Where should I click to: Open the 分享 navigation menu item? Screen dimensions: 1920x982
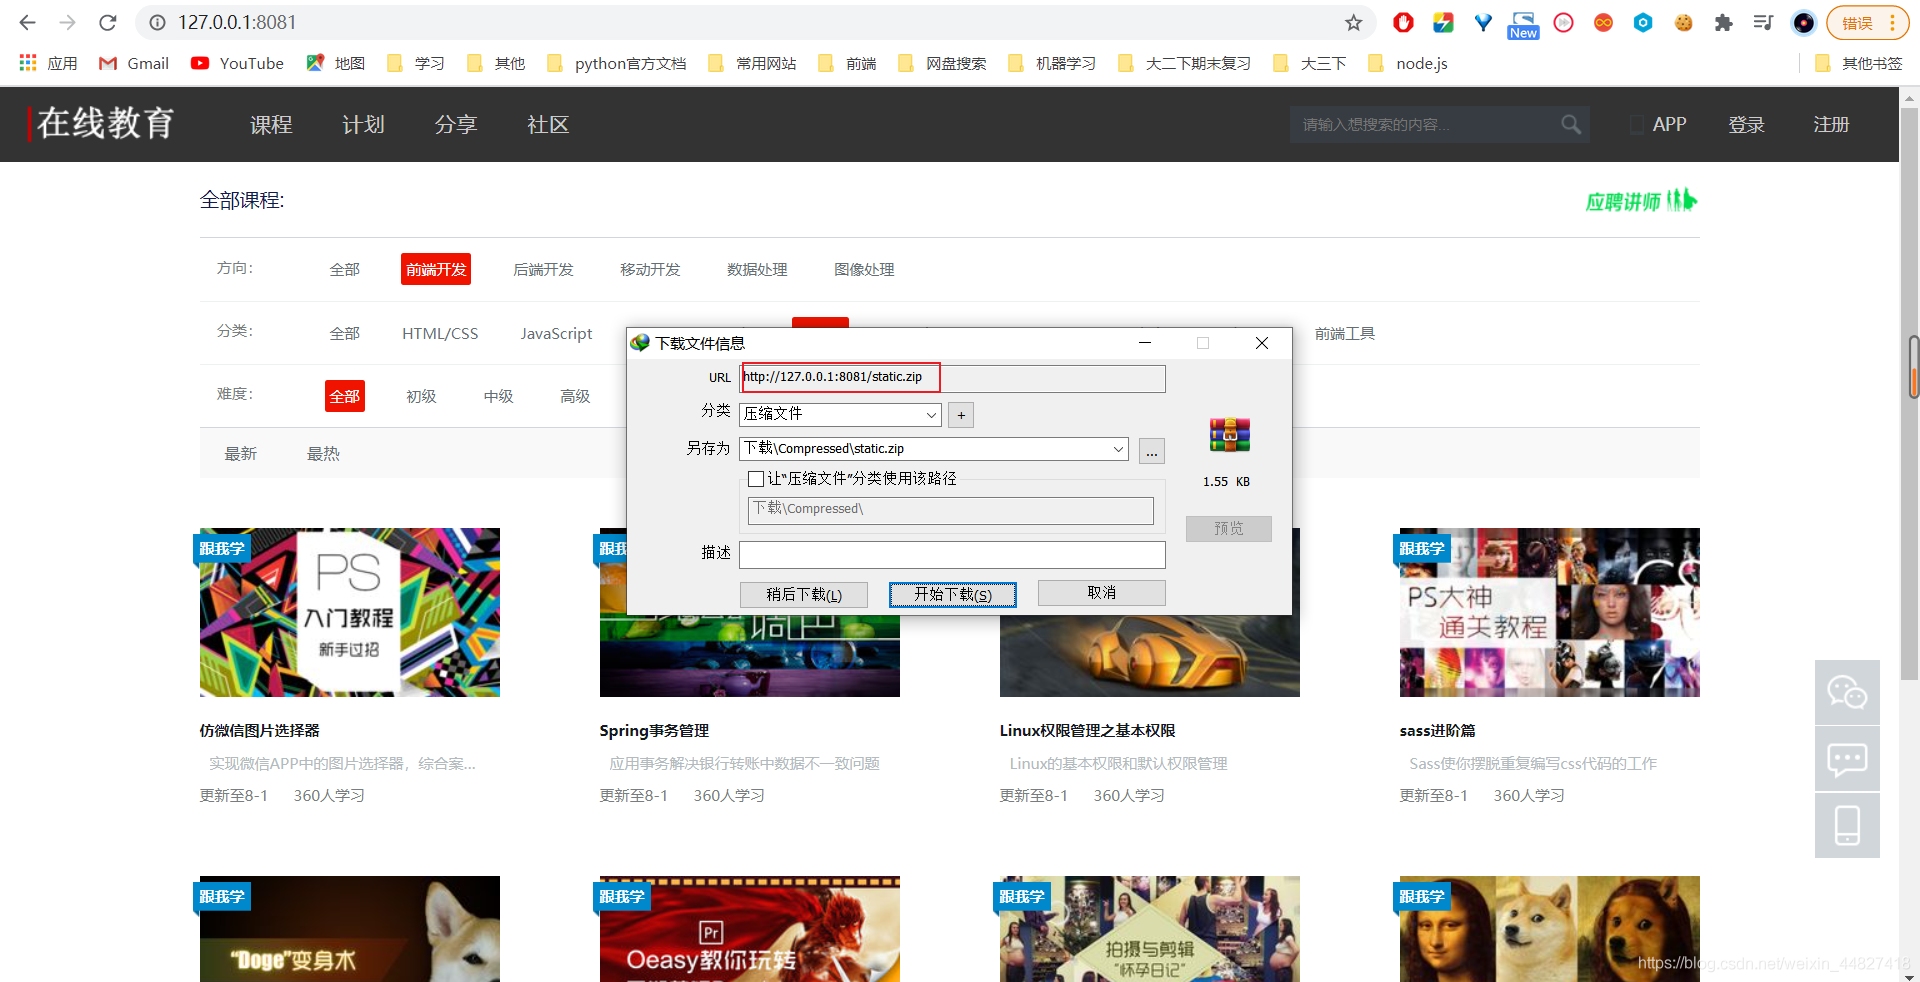(456, 124)
